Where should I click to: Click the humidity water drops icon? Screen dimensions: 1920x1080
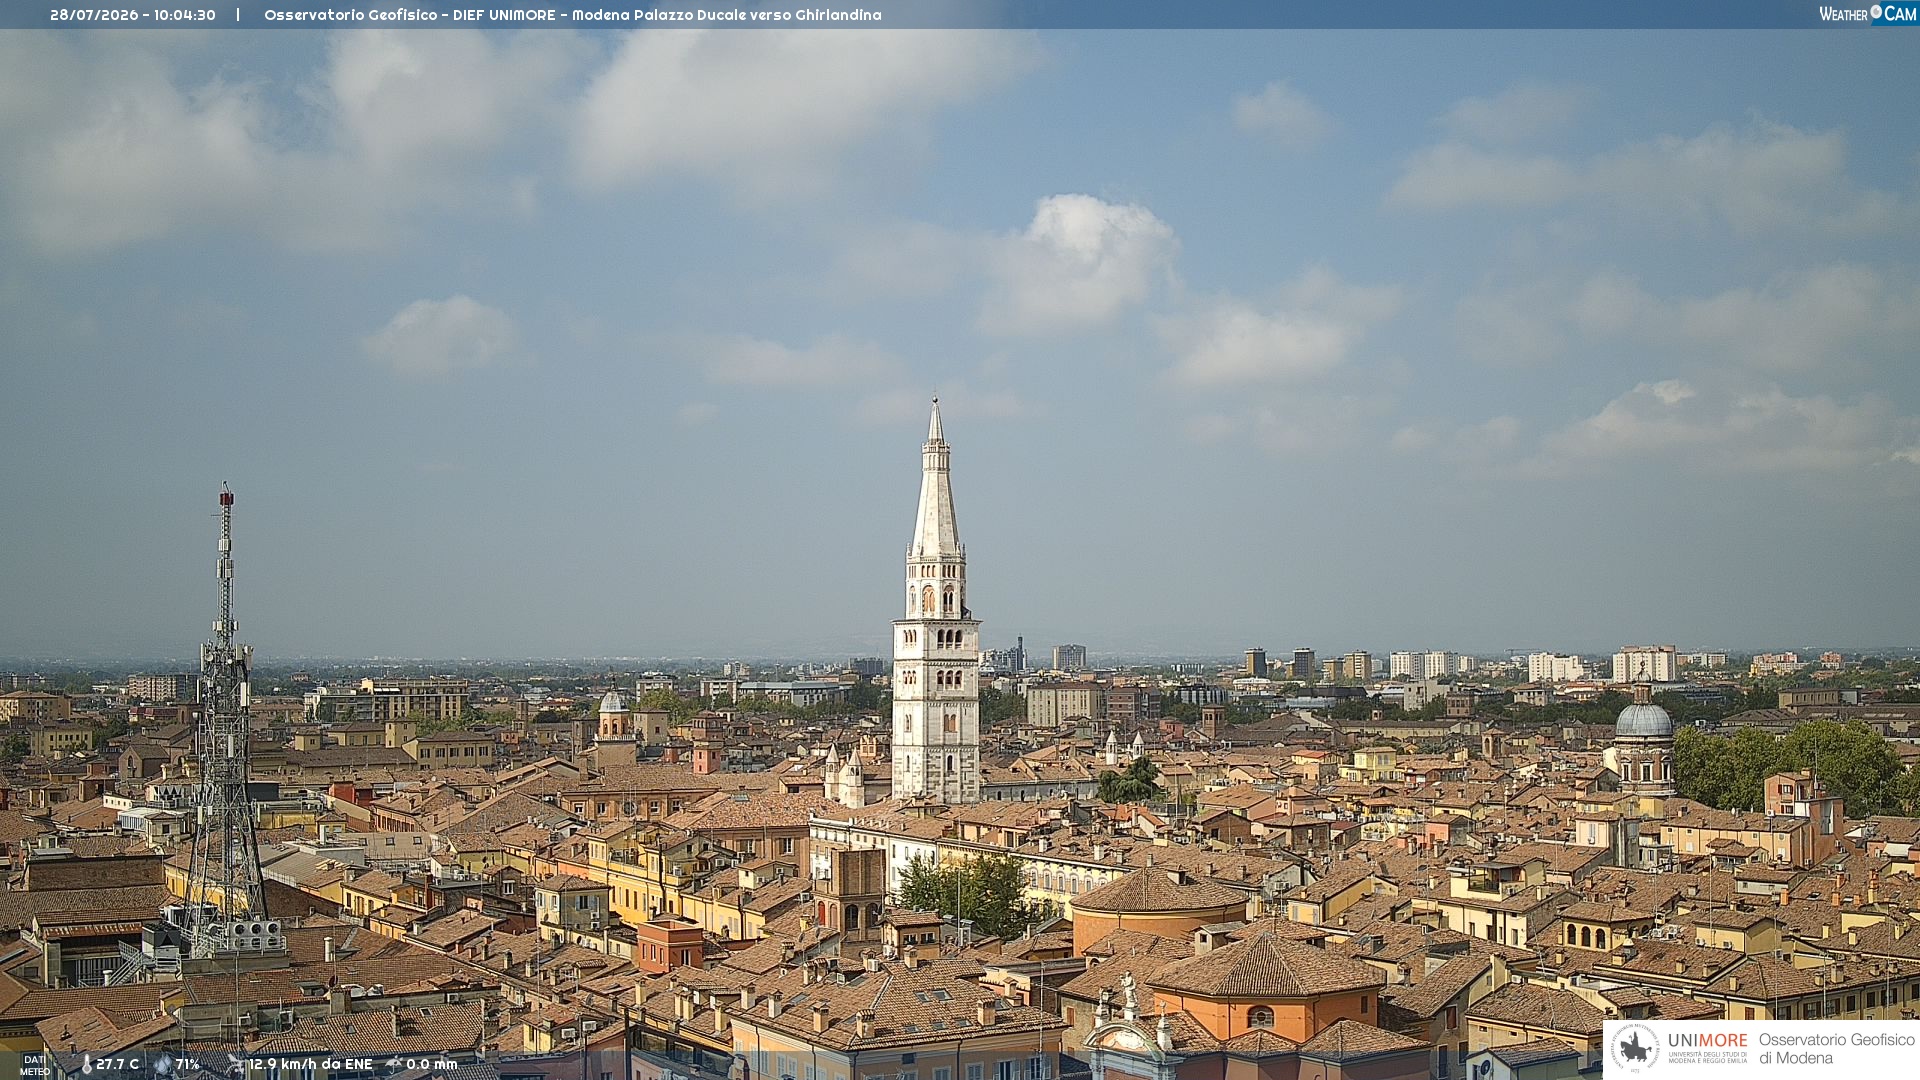(x=162, y=1064)
